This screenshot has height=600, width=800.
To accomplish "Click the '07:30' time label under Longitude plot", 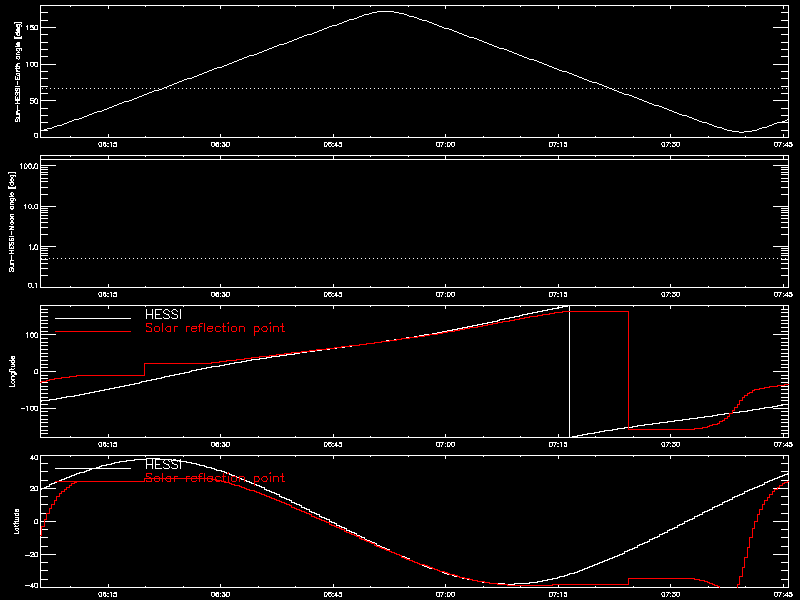I will pyautogui.click(x=670, y=445).
